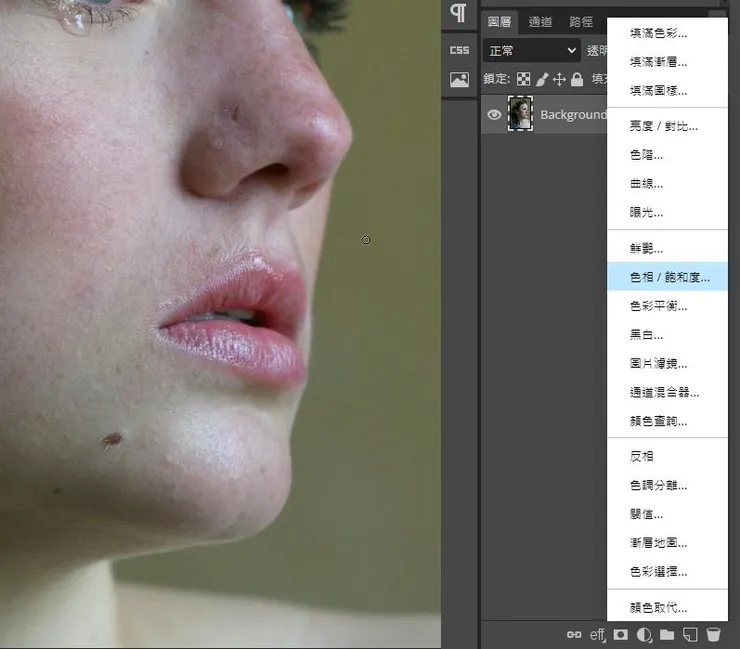Viewport: 740px width, 649px height.
Task: Switch to the 路徑 tab
Action: (581, 22)
